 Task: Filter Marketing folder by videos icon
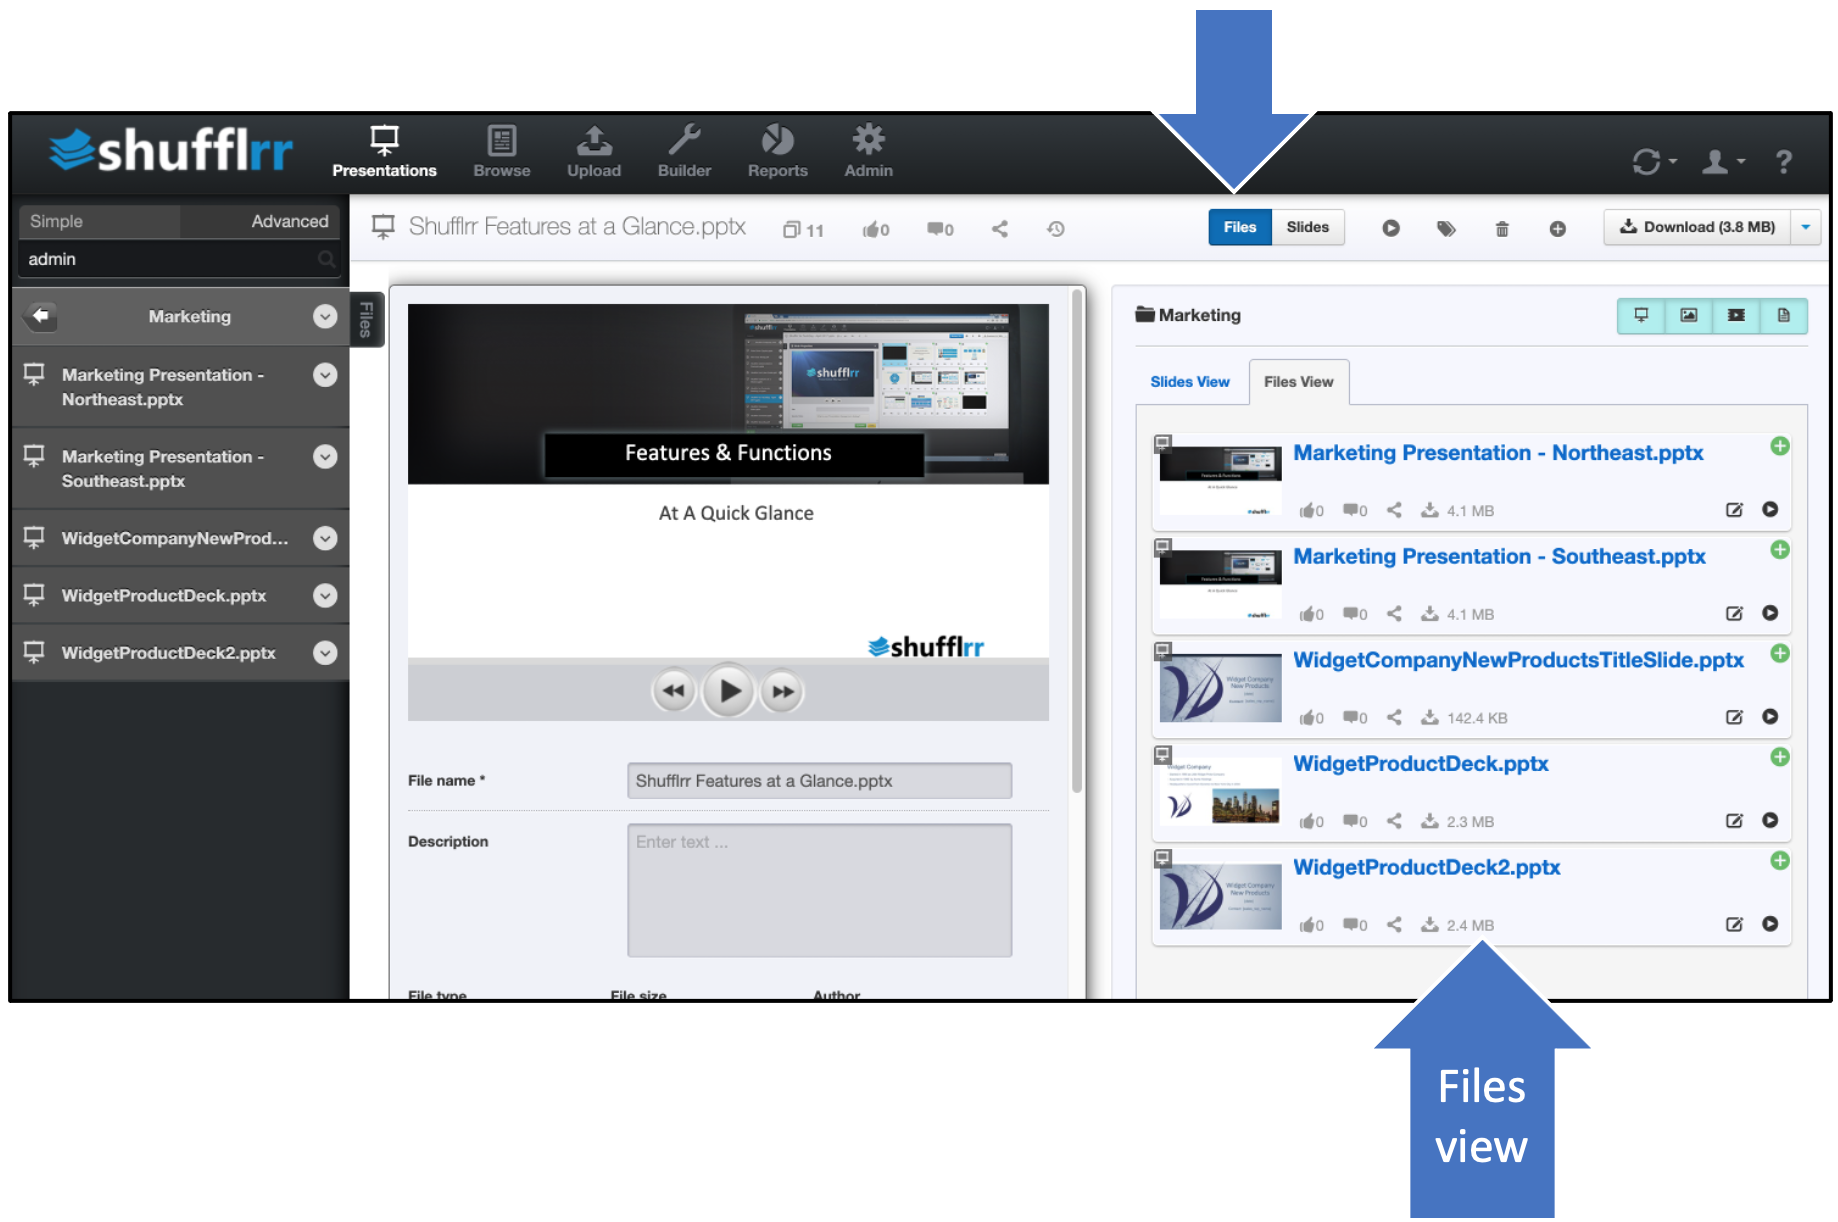[x=1736, y=315]
